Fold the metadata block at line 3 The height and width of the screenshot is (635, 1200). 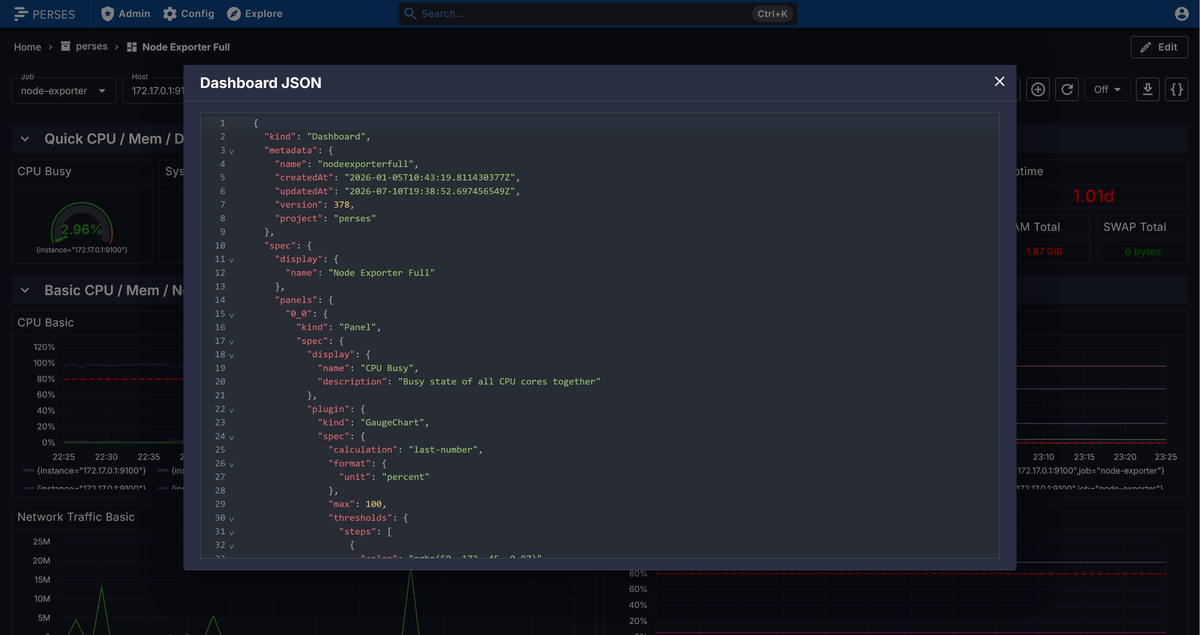point(232,151)
